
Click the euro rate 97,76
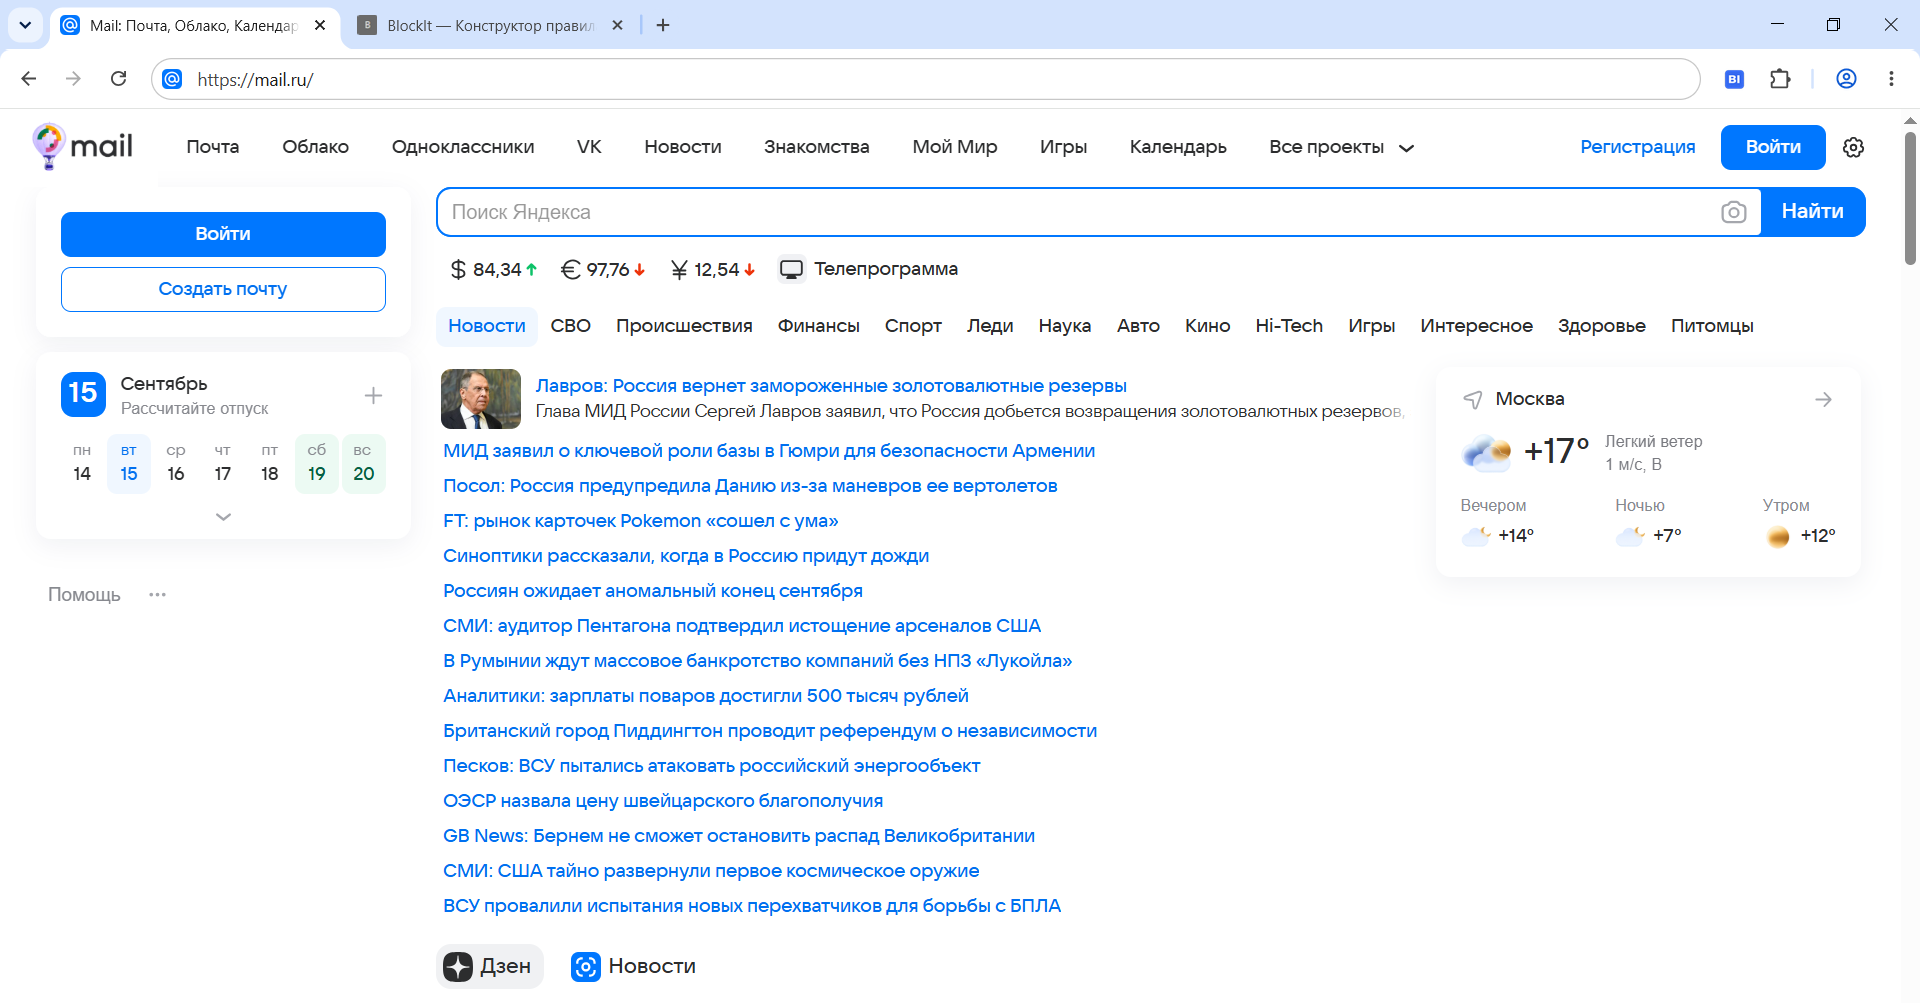[603, 269]
